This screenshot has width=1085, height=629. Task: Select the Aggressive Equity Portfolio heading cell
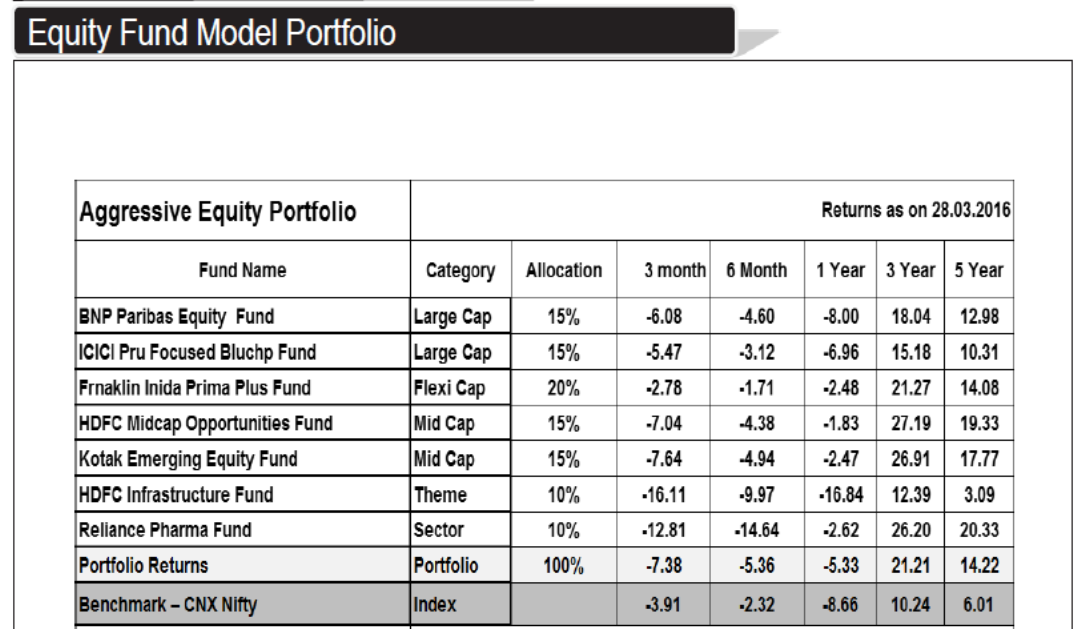(217, 212)
